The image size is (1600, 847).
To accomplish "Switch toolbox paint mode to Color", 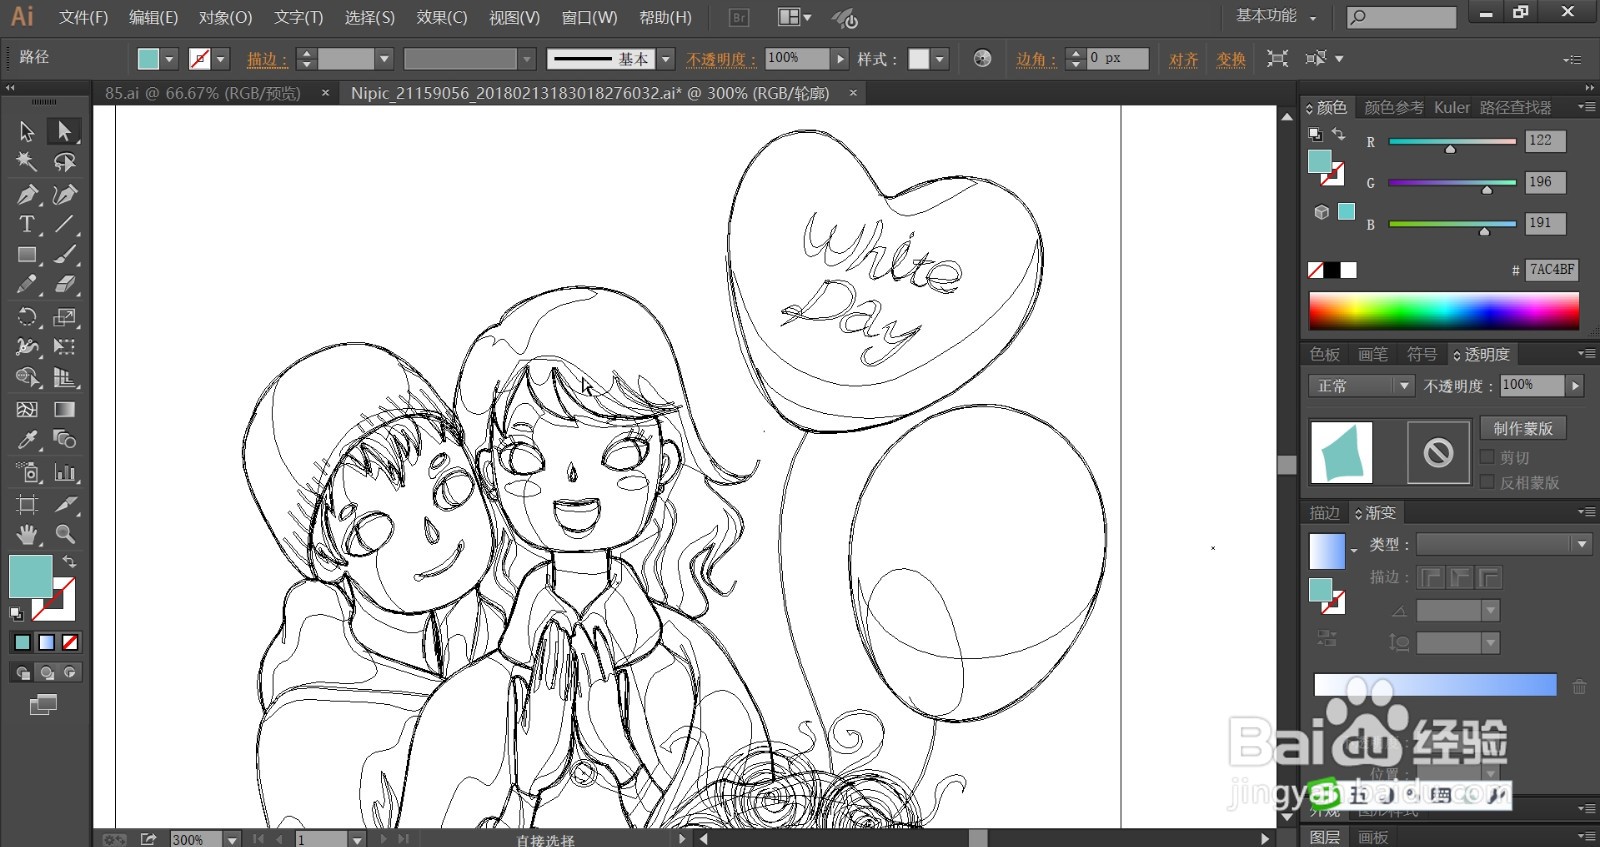I will pyautogui.click(x=22, y=642).
